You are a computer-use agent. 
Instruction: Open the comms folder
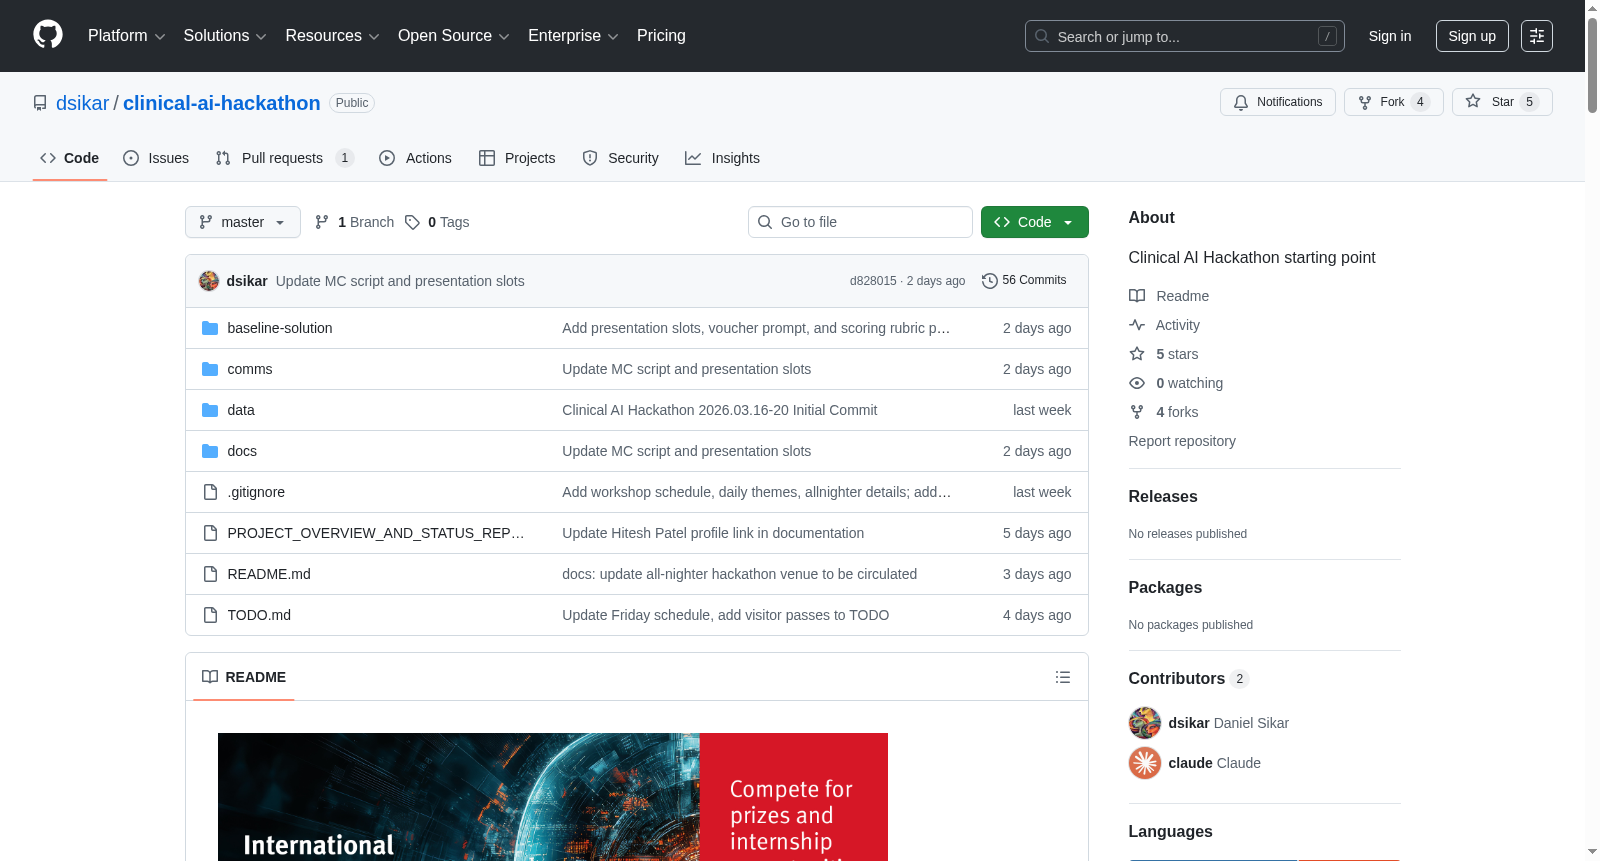(250, 369)
